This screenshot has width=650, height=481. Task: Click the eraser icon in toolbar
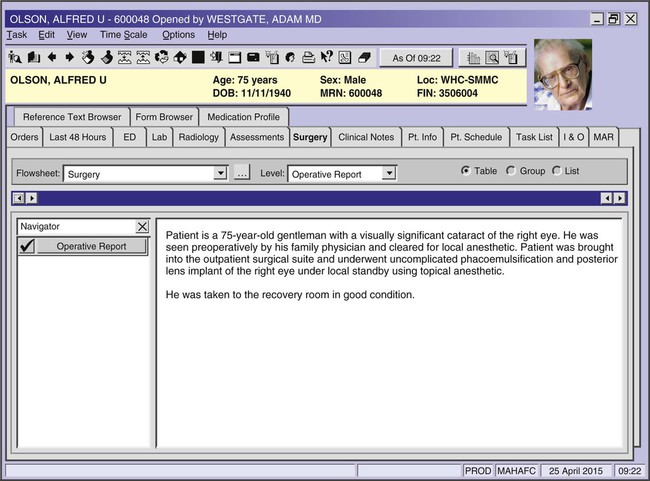point(363,57)
